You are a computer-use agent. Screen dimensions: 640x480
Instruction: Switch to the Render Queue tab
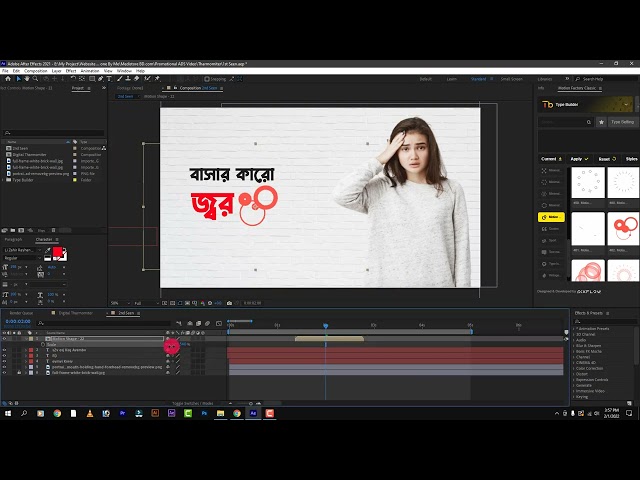coord(21,313)
